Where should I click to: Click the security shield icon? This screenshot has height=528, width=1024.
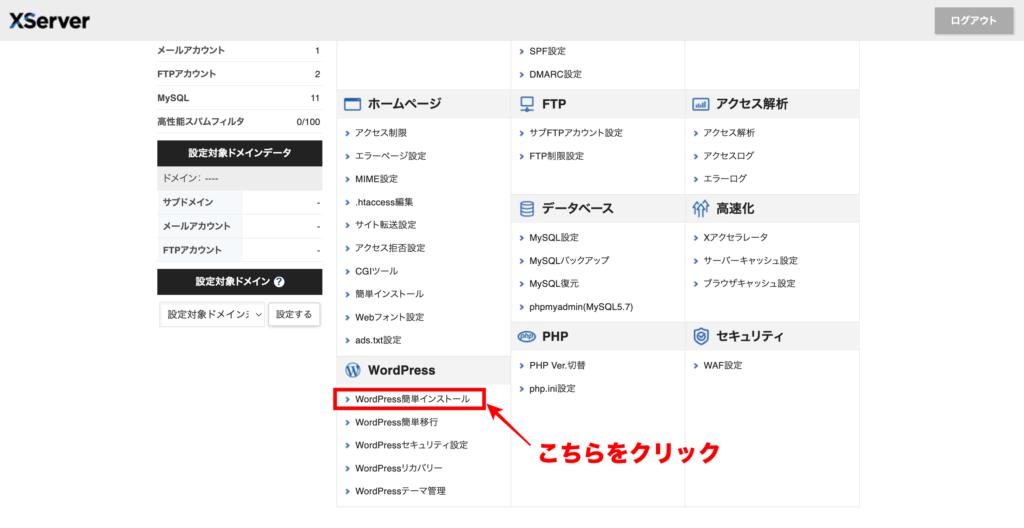point(701,336)
